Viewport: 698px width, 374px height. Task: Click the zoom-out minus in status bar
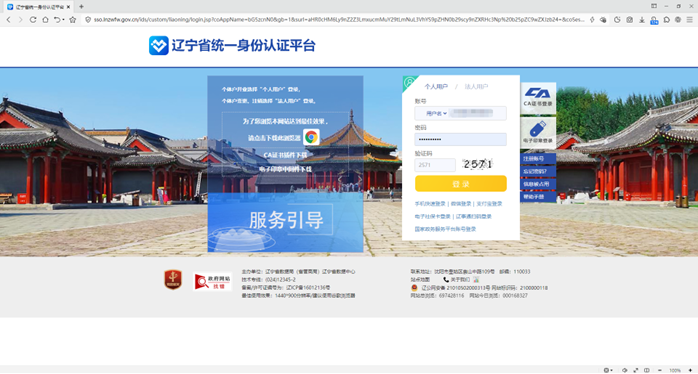pyautogui.click(x=659, y=370)
